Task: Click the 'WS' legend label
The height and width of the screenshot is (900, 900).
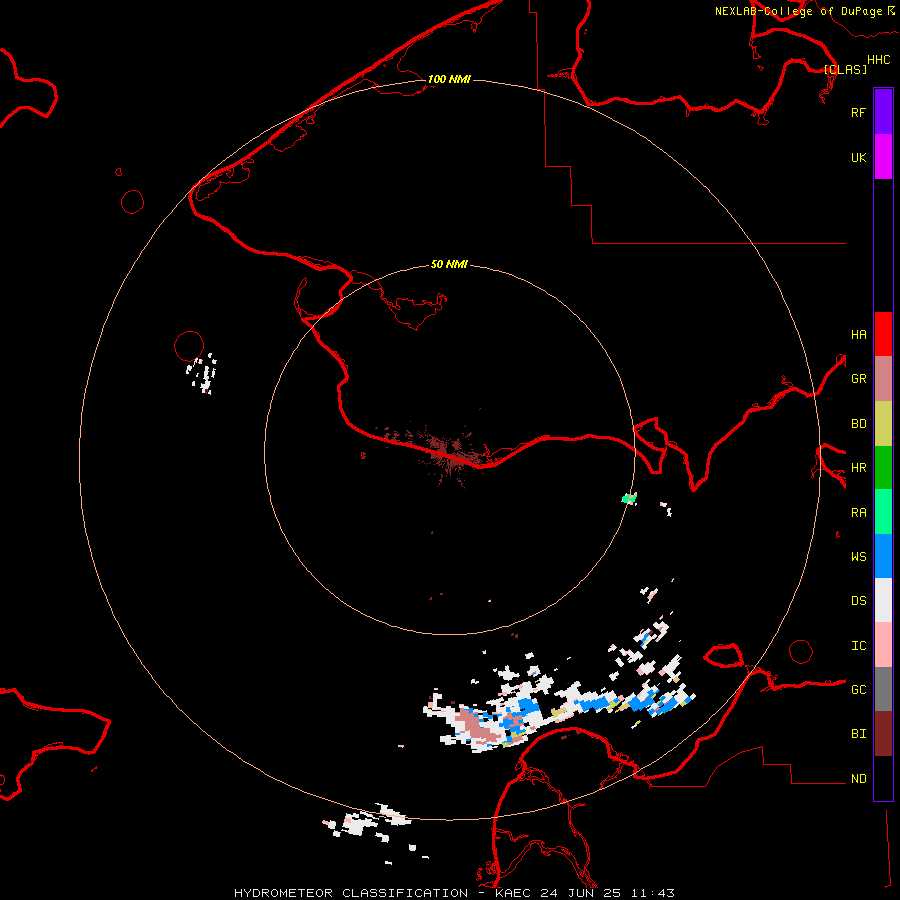Action: (x=858, y=556)
